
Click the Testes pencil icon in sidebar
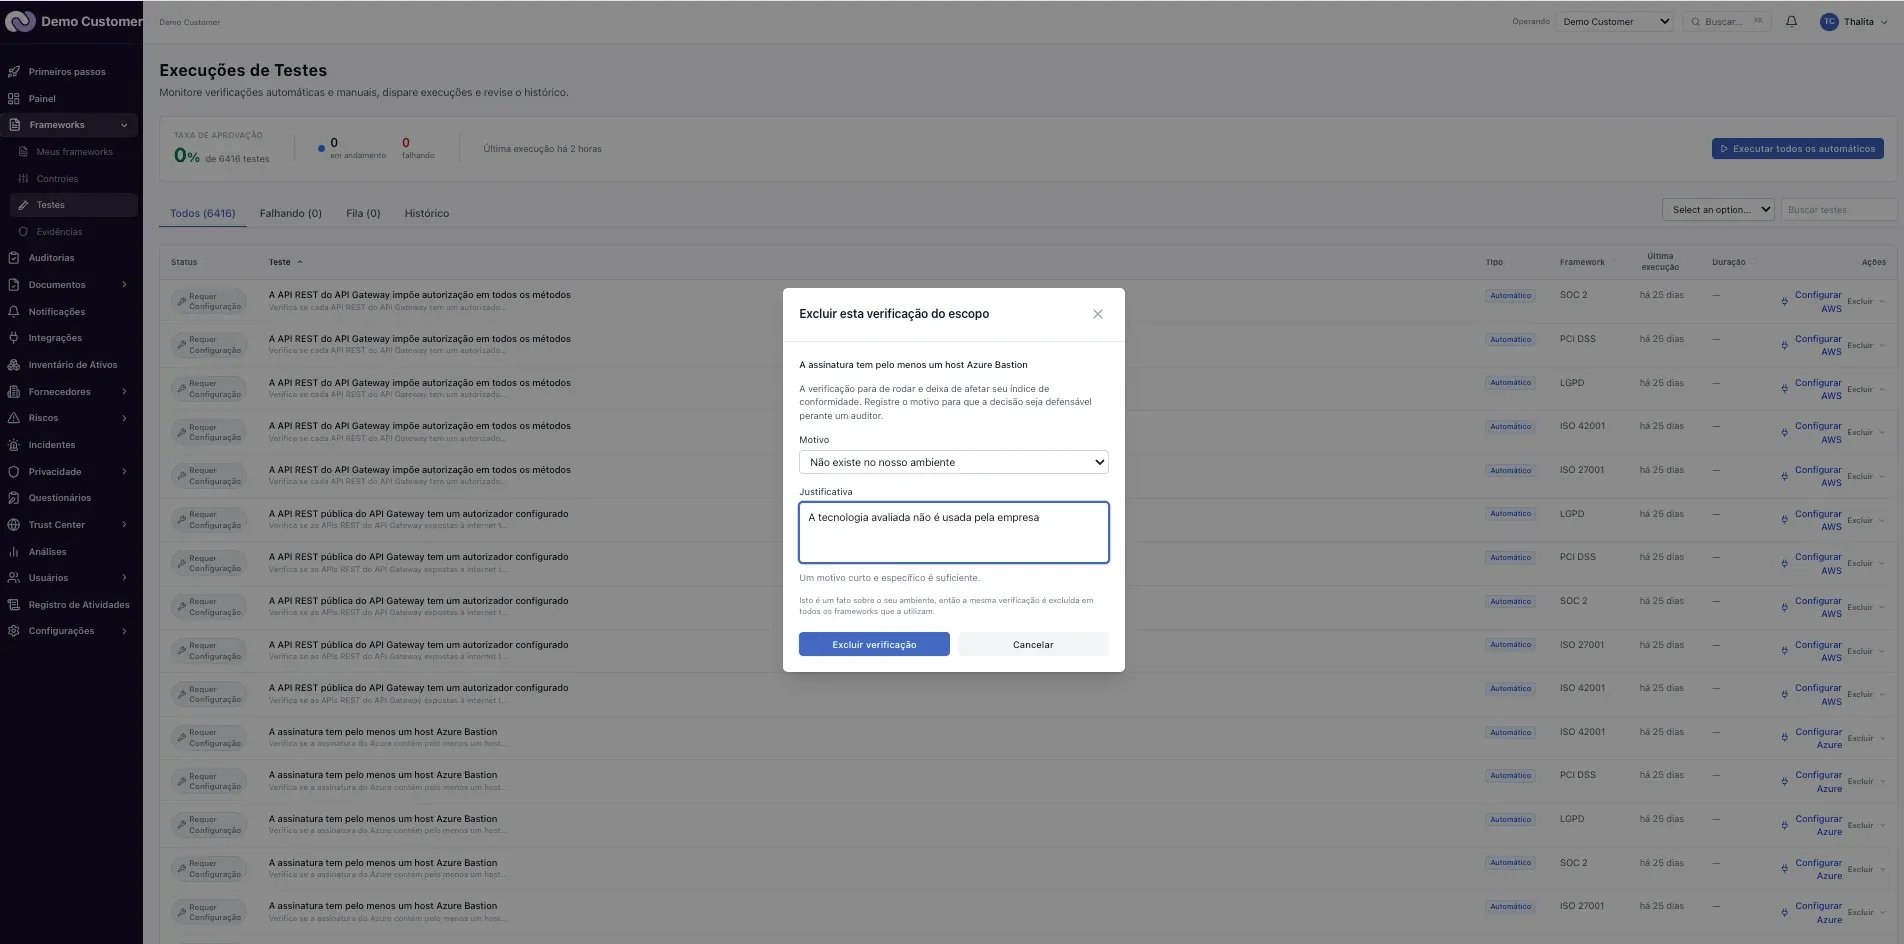pyautogui.click(x=23, y=205)
